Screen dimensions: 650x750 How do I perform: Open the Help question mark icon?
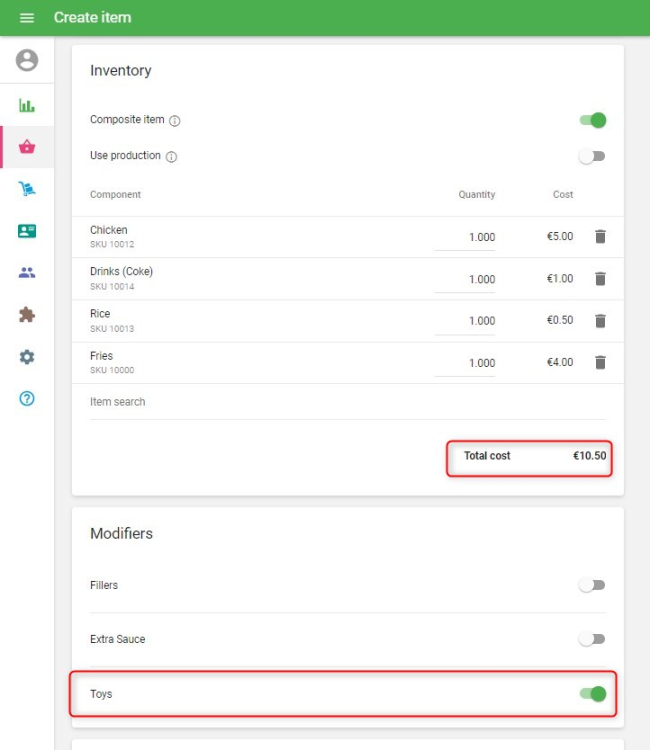point(27,399)
